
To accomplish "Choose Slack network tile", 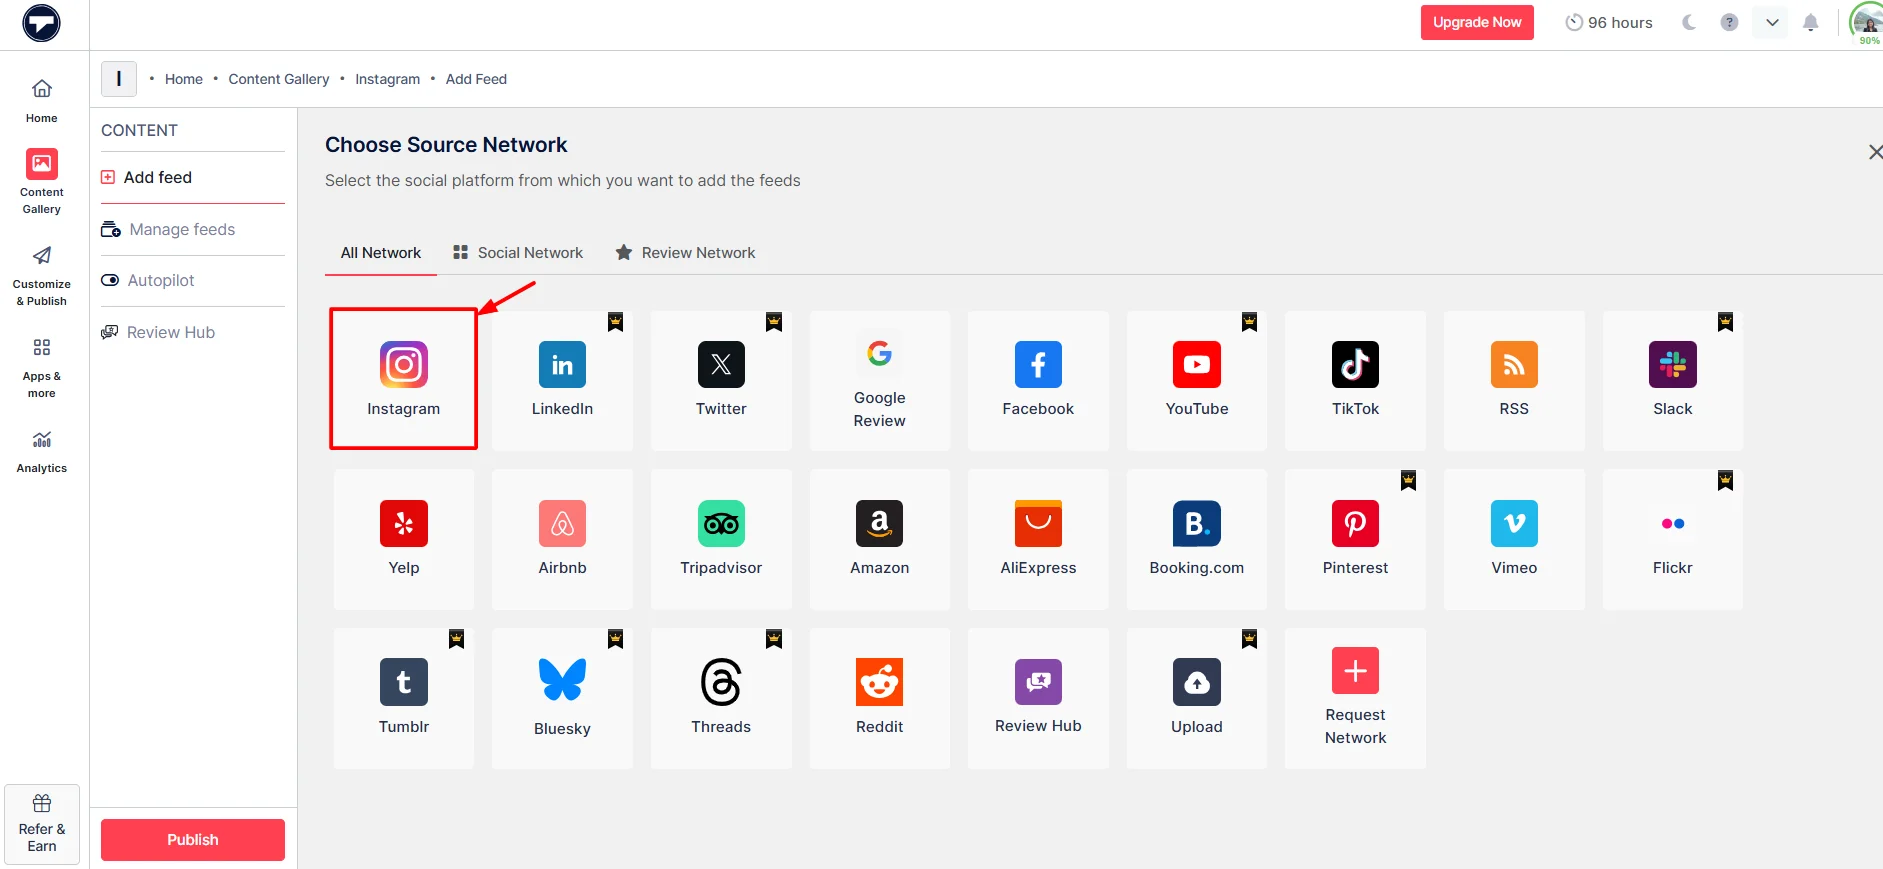I will coord(1673,380).
